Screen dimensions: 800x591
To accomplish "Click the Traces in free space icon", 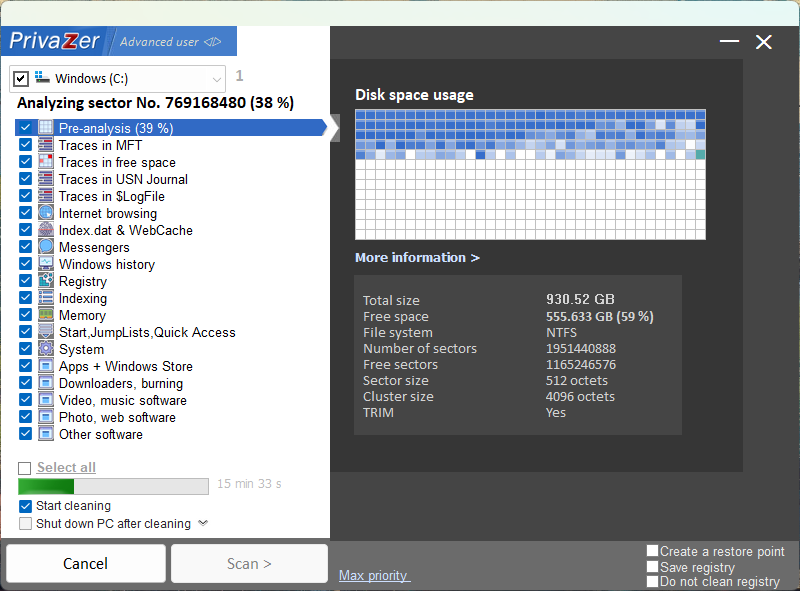I will 46,161.
